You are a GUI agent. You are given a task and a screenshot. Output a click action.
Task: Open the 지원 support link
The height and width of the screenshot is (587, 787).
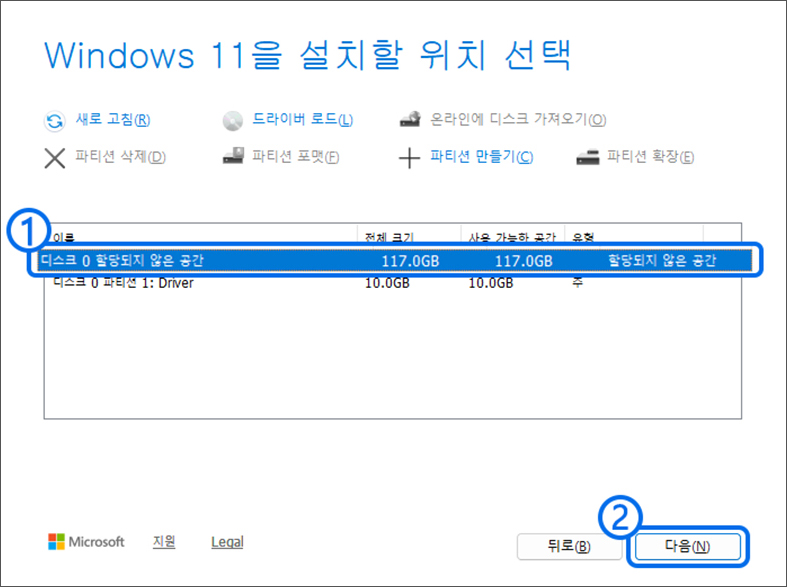tap(164, 542)
